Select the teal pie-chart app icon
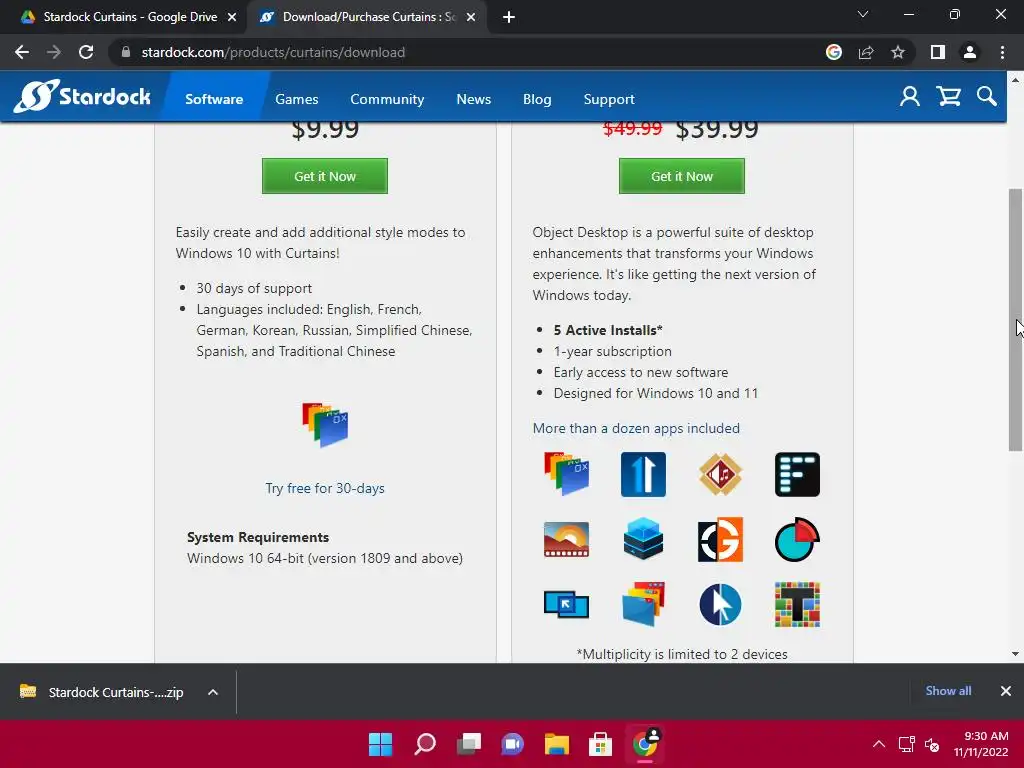This screenshot has height=768, width=1024. coord(797,539)
